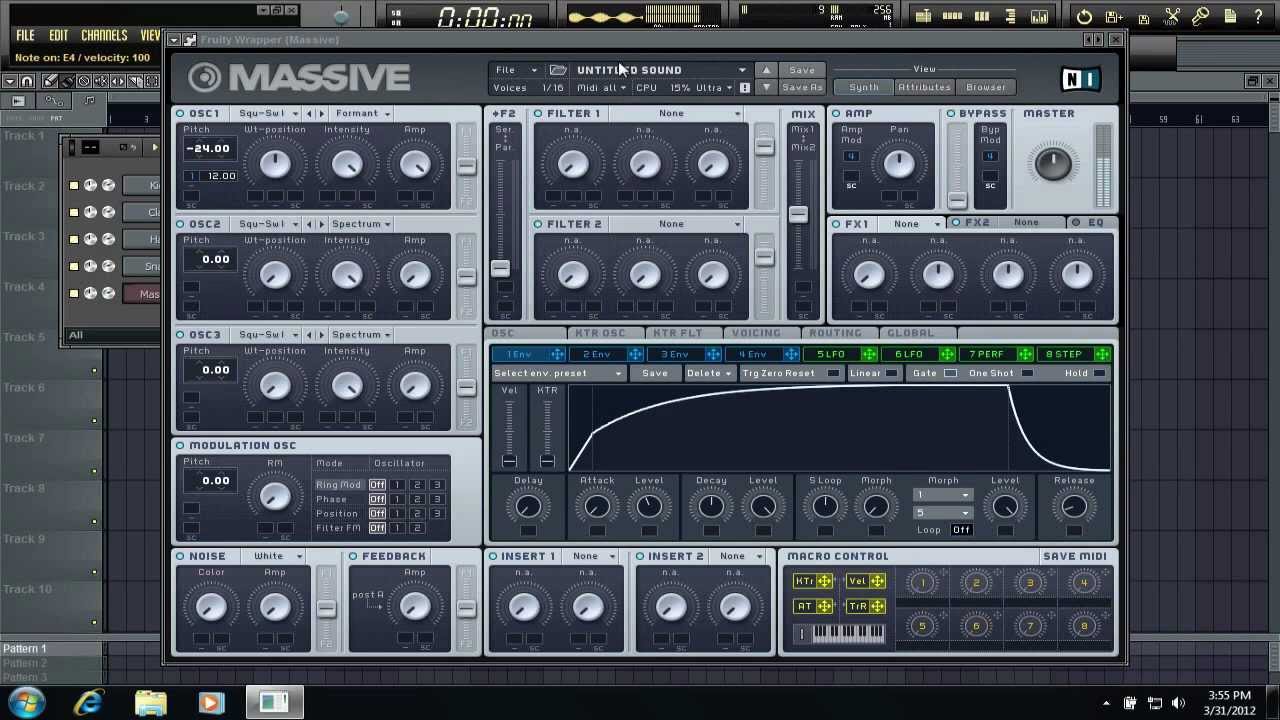The width and height of the screenshot is (1280, 720).
Task: Toggle the magnet snap icon in FL playlist
Action: pos(27,81)
